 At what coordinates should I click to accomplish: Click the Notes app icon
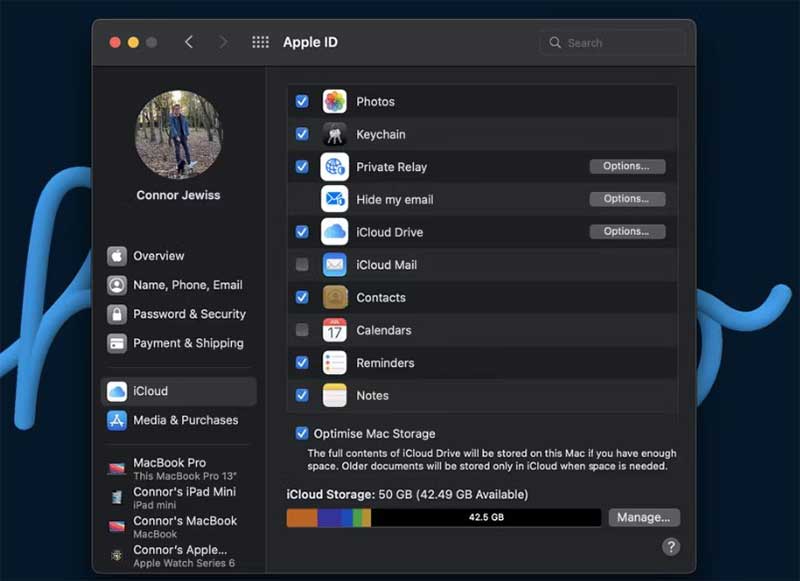tap(335, 395)
